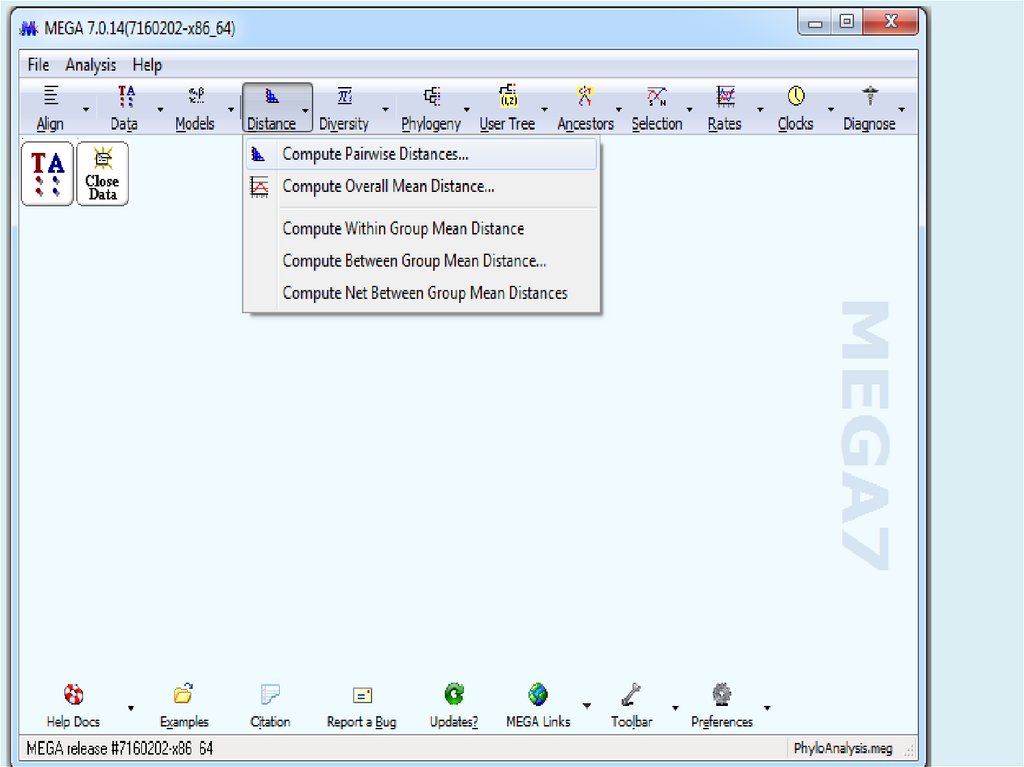This screenshot has height=767, width=1024.
Task: Open the Rates toolbar icon
Action: [725, 95]
